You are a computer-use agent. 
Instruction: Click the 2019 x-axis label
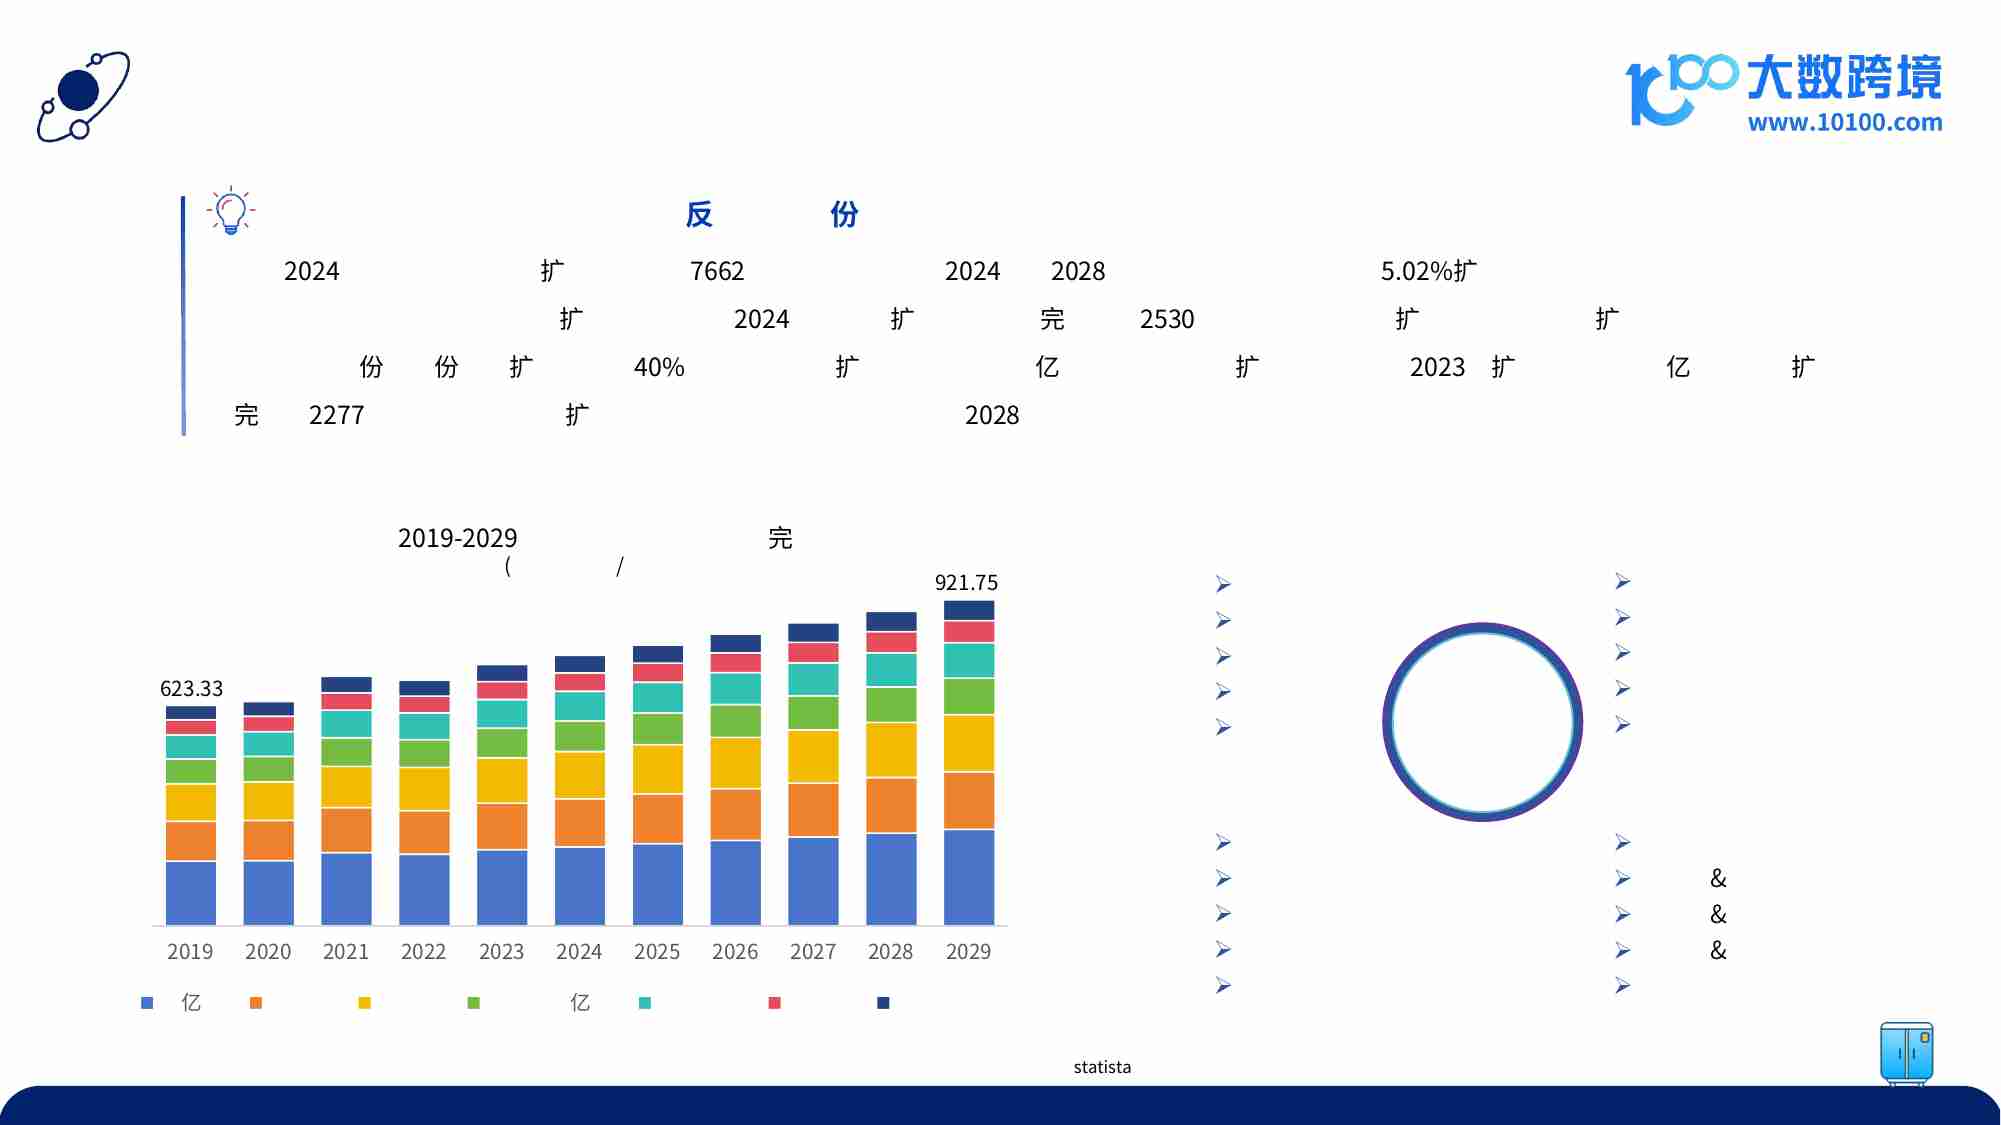click(x=190, y=952)
